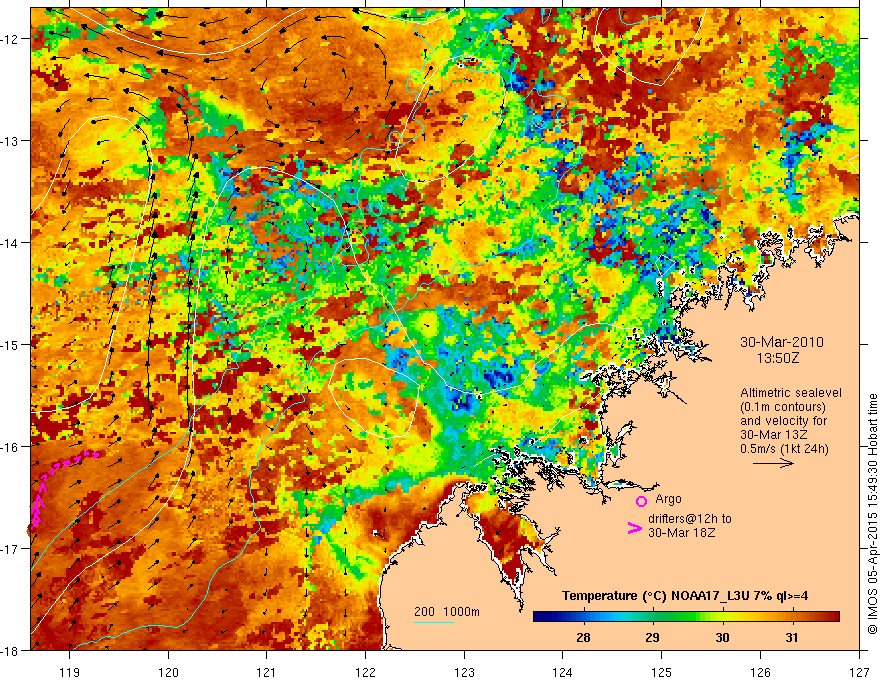Click the 'drifters@12h to' legend text

coord(690,519)
